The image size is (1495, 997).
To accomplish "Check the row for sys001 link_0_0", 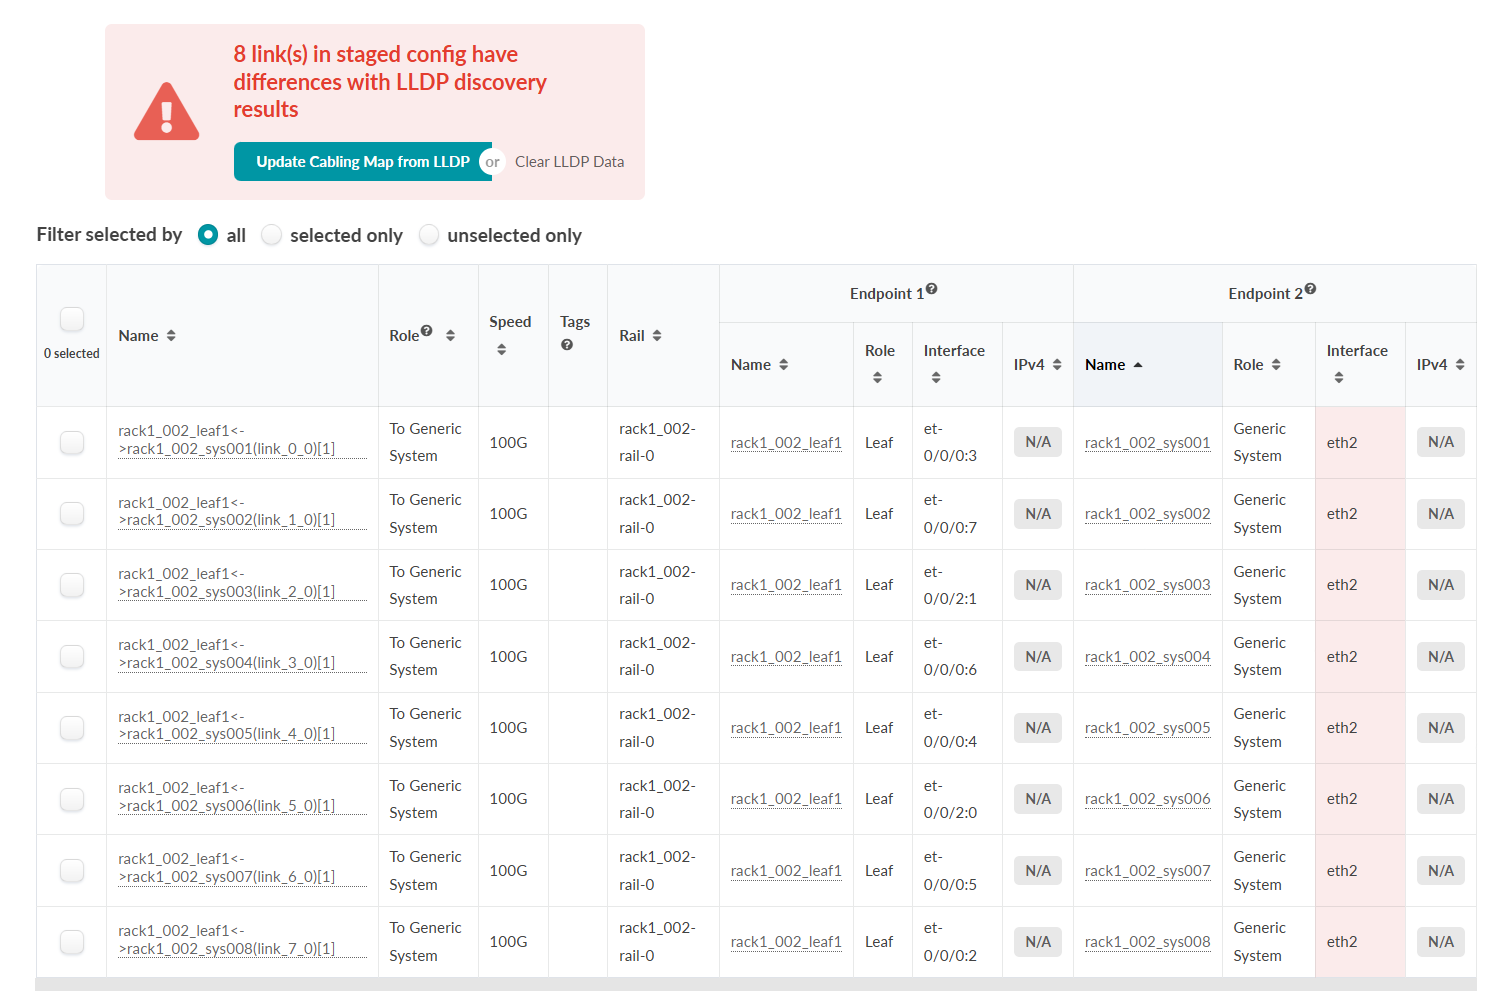I will 72,442.
